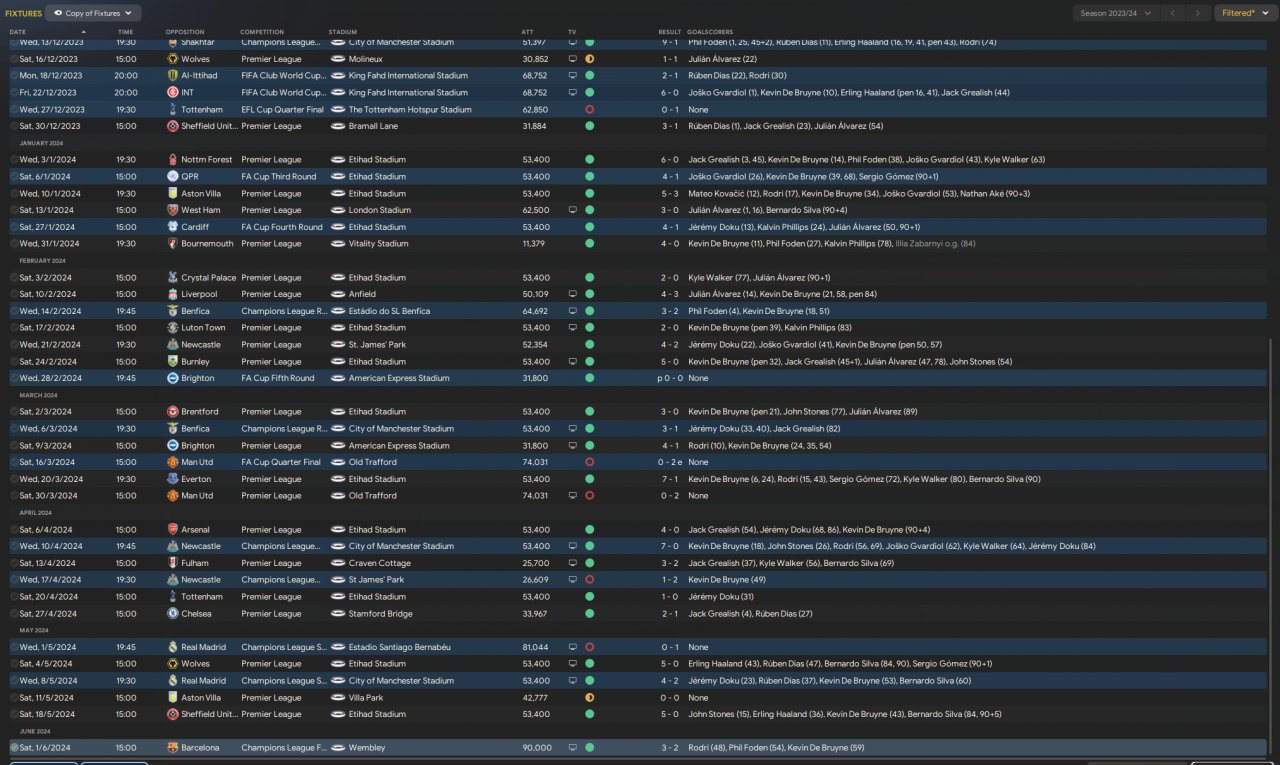Sort by the Result column header

[669, 32]
